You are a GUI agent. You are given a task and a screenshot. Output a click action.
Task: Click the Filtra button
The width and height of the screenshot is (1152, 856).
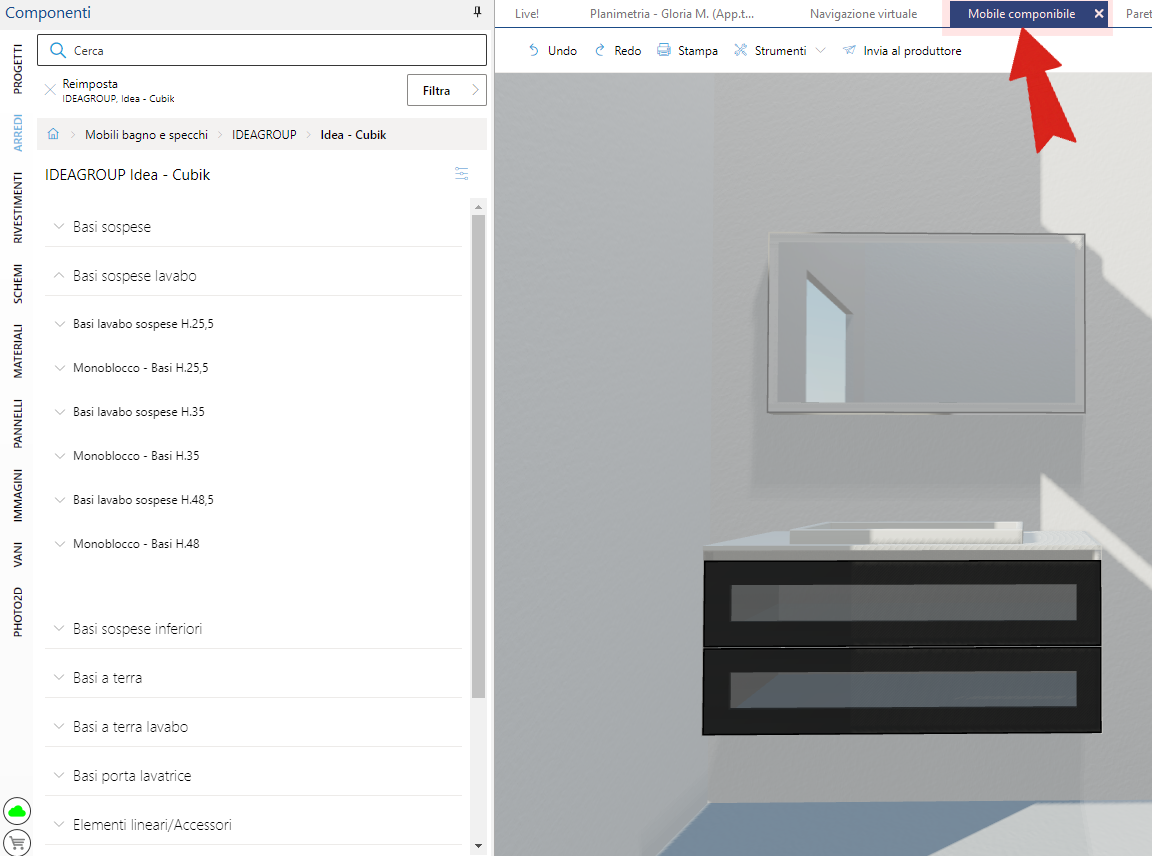pyautogui.click(x=447, y=90)
